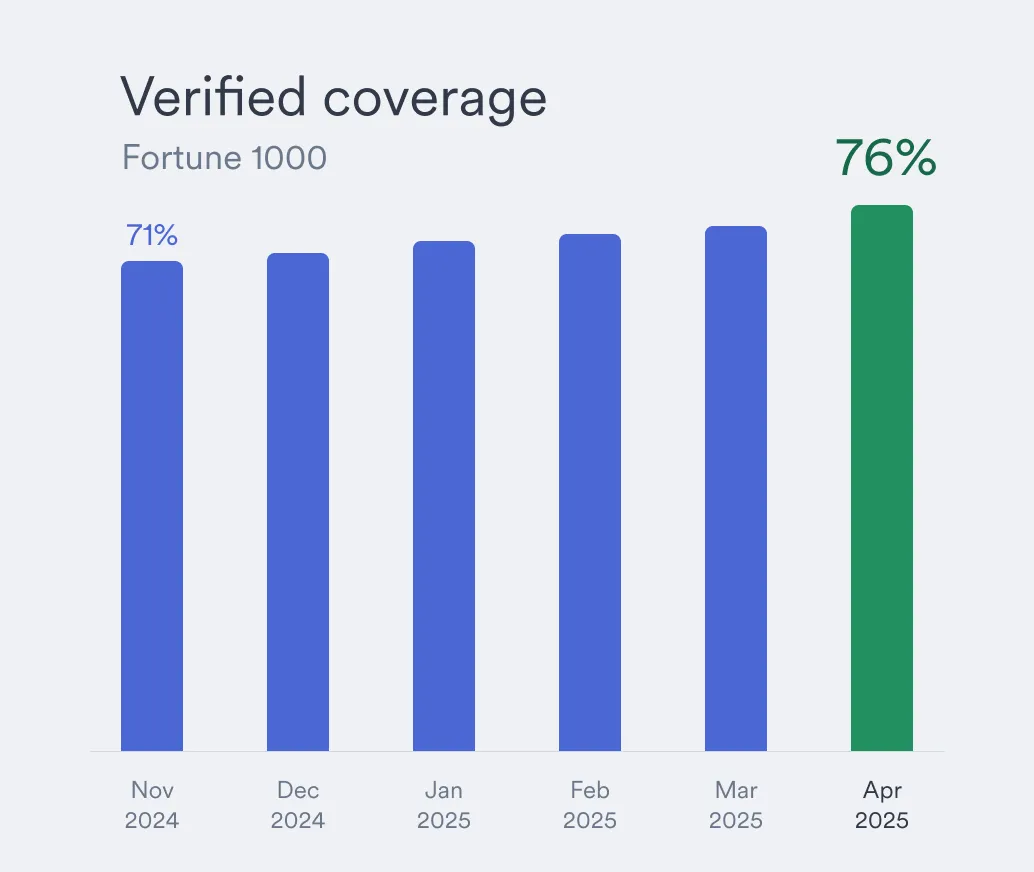1034x872 pixels.
Task: Click the Nov 2024 axis label
Action: 152,805
